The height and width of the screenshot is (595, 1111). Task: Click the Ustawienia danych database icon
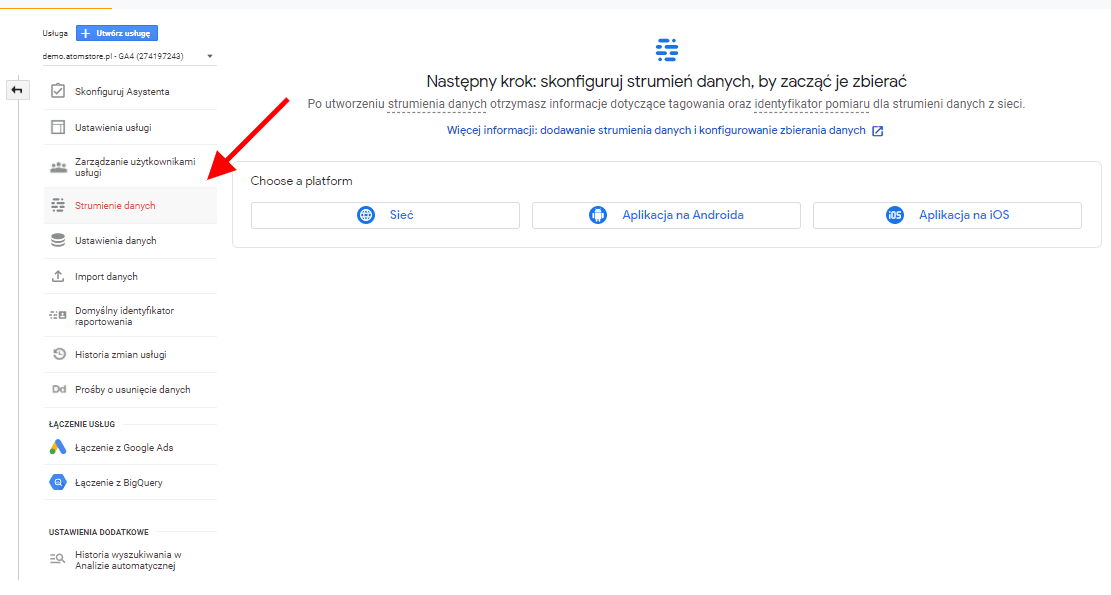pyautogui.click(x=58, y=241)
